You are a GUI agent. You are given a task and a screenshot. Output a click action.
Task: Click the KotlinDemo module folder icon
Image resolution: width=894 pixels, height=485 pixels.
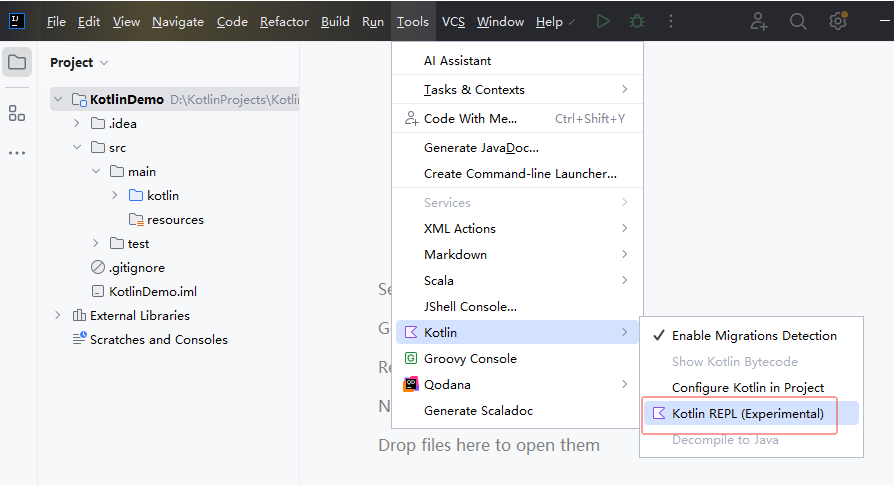(x=79, y=100)
